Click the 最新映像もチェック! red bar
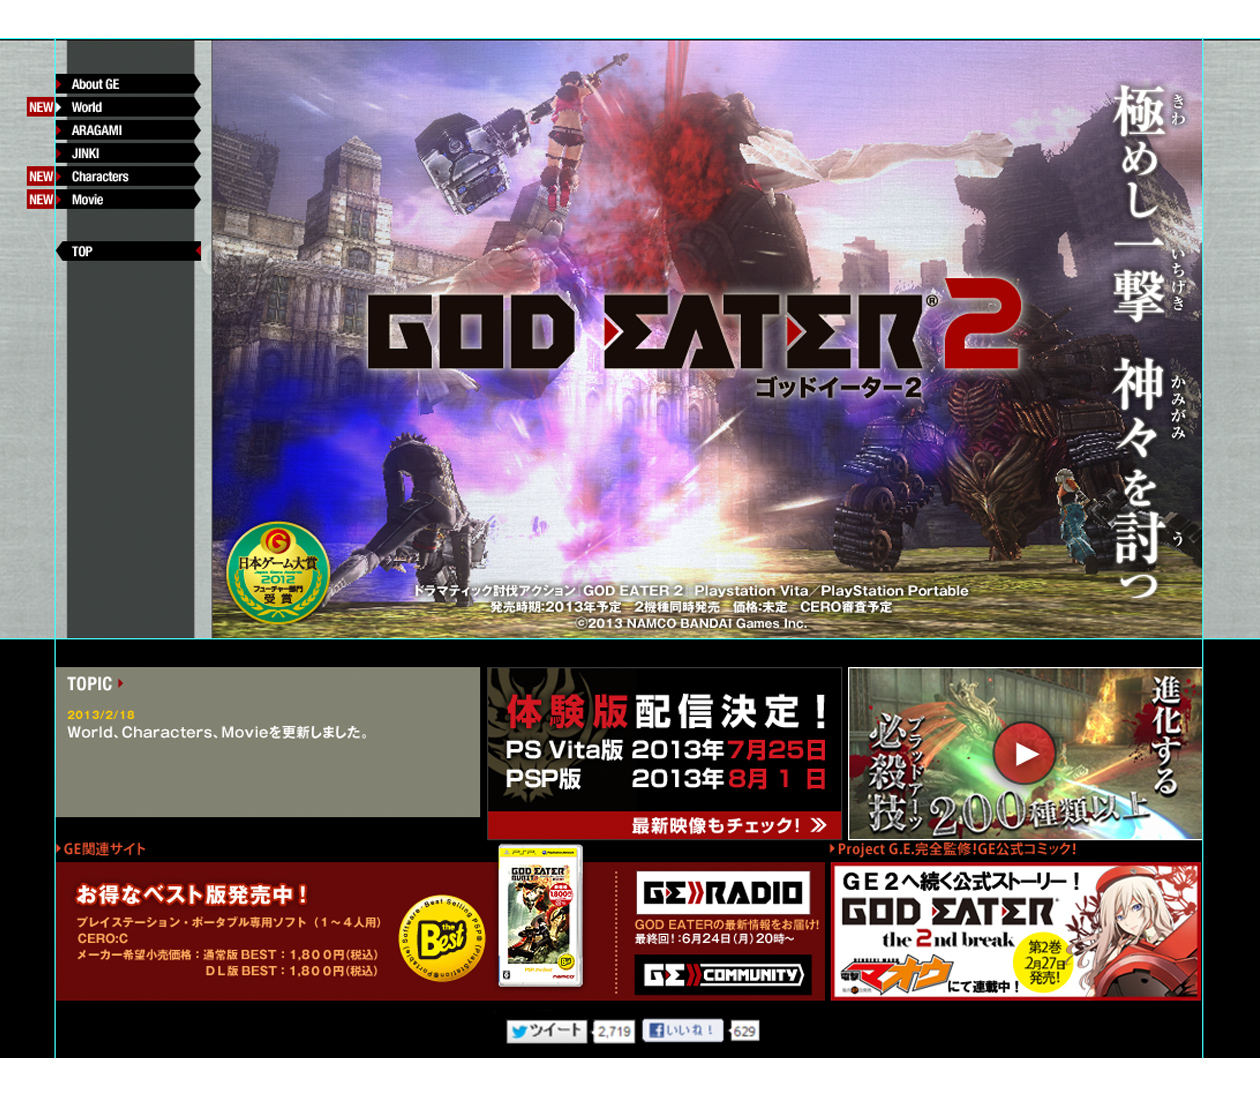 click(664, 825)
